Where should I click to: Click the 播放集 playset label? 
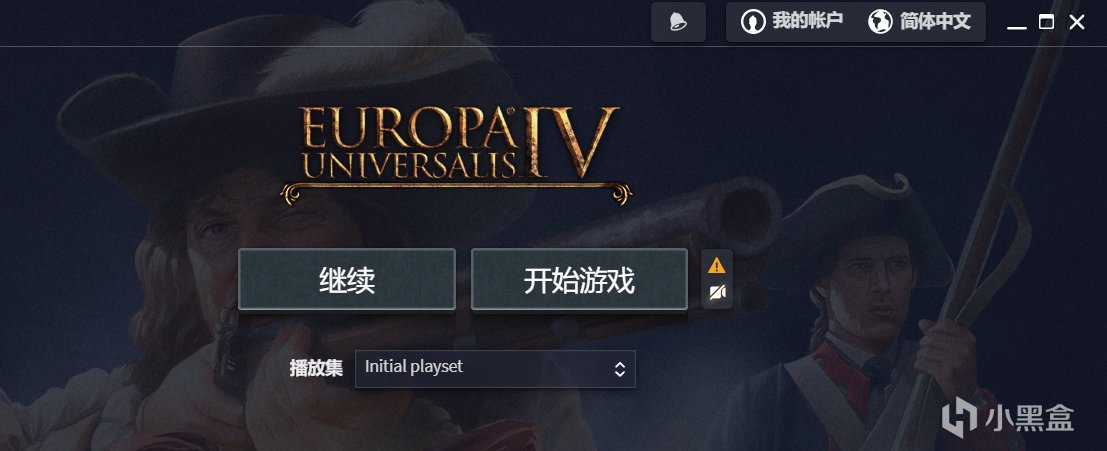(316, 368)
